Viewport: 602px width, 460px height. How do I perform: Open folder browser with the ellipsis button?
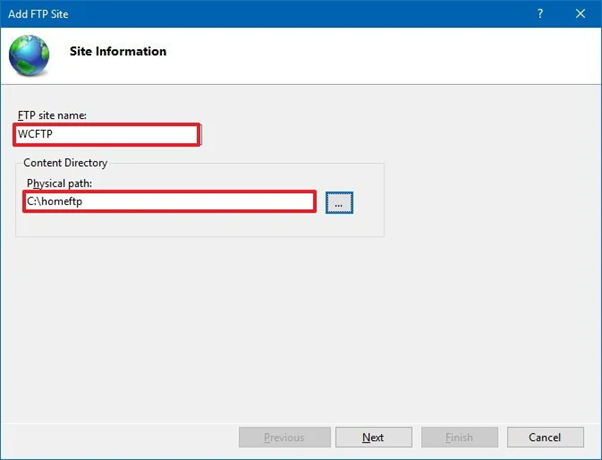pos(339,203)
